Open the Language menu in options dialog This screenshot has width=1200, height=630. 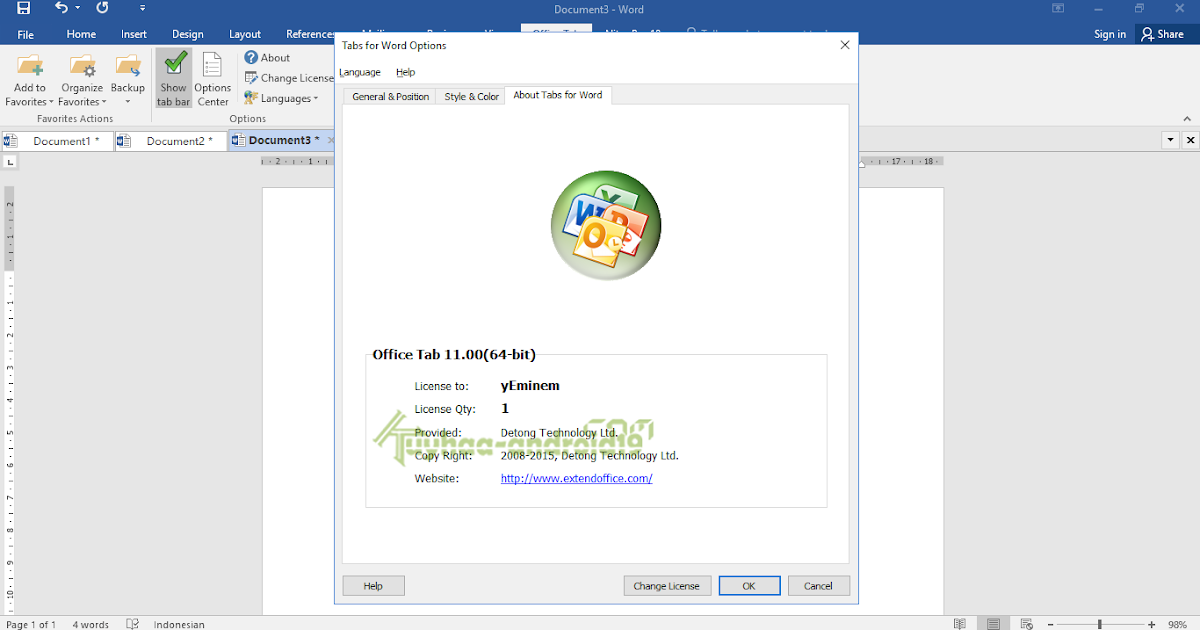click(x=360, y=72)
